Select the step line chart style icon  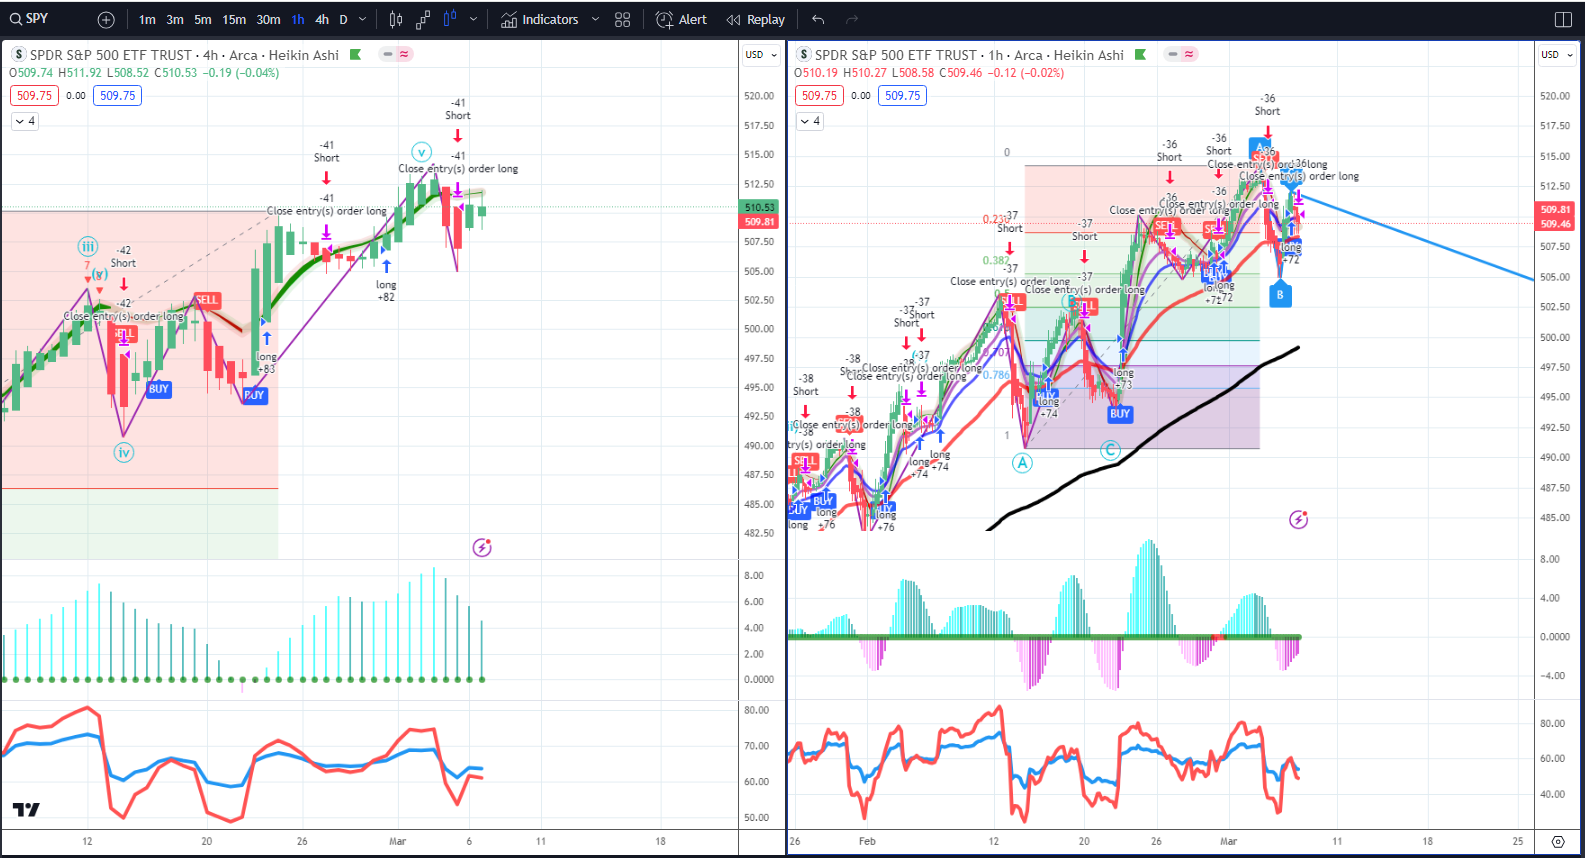click(x=423, y=20)
